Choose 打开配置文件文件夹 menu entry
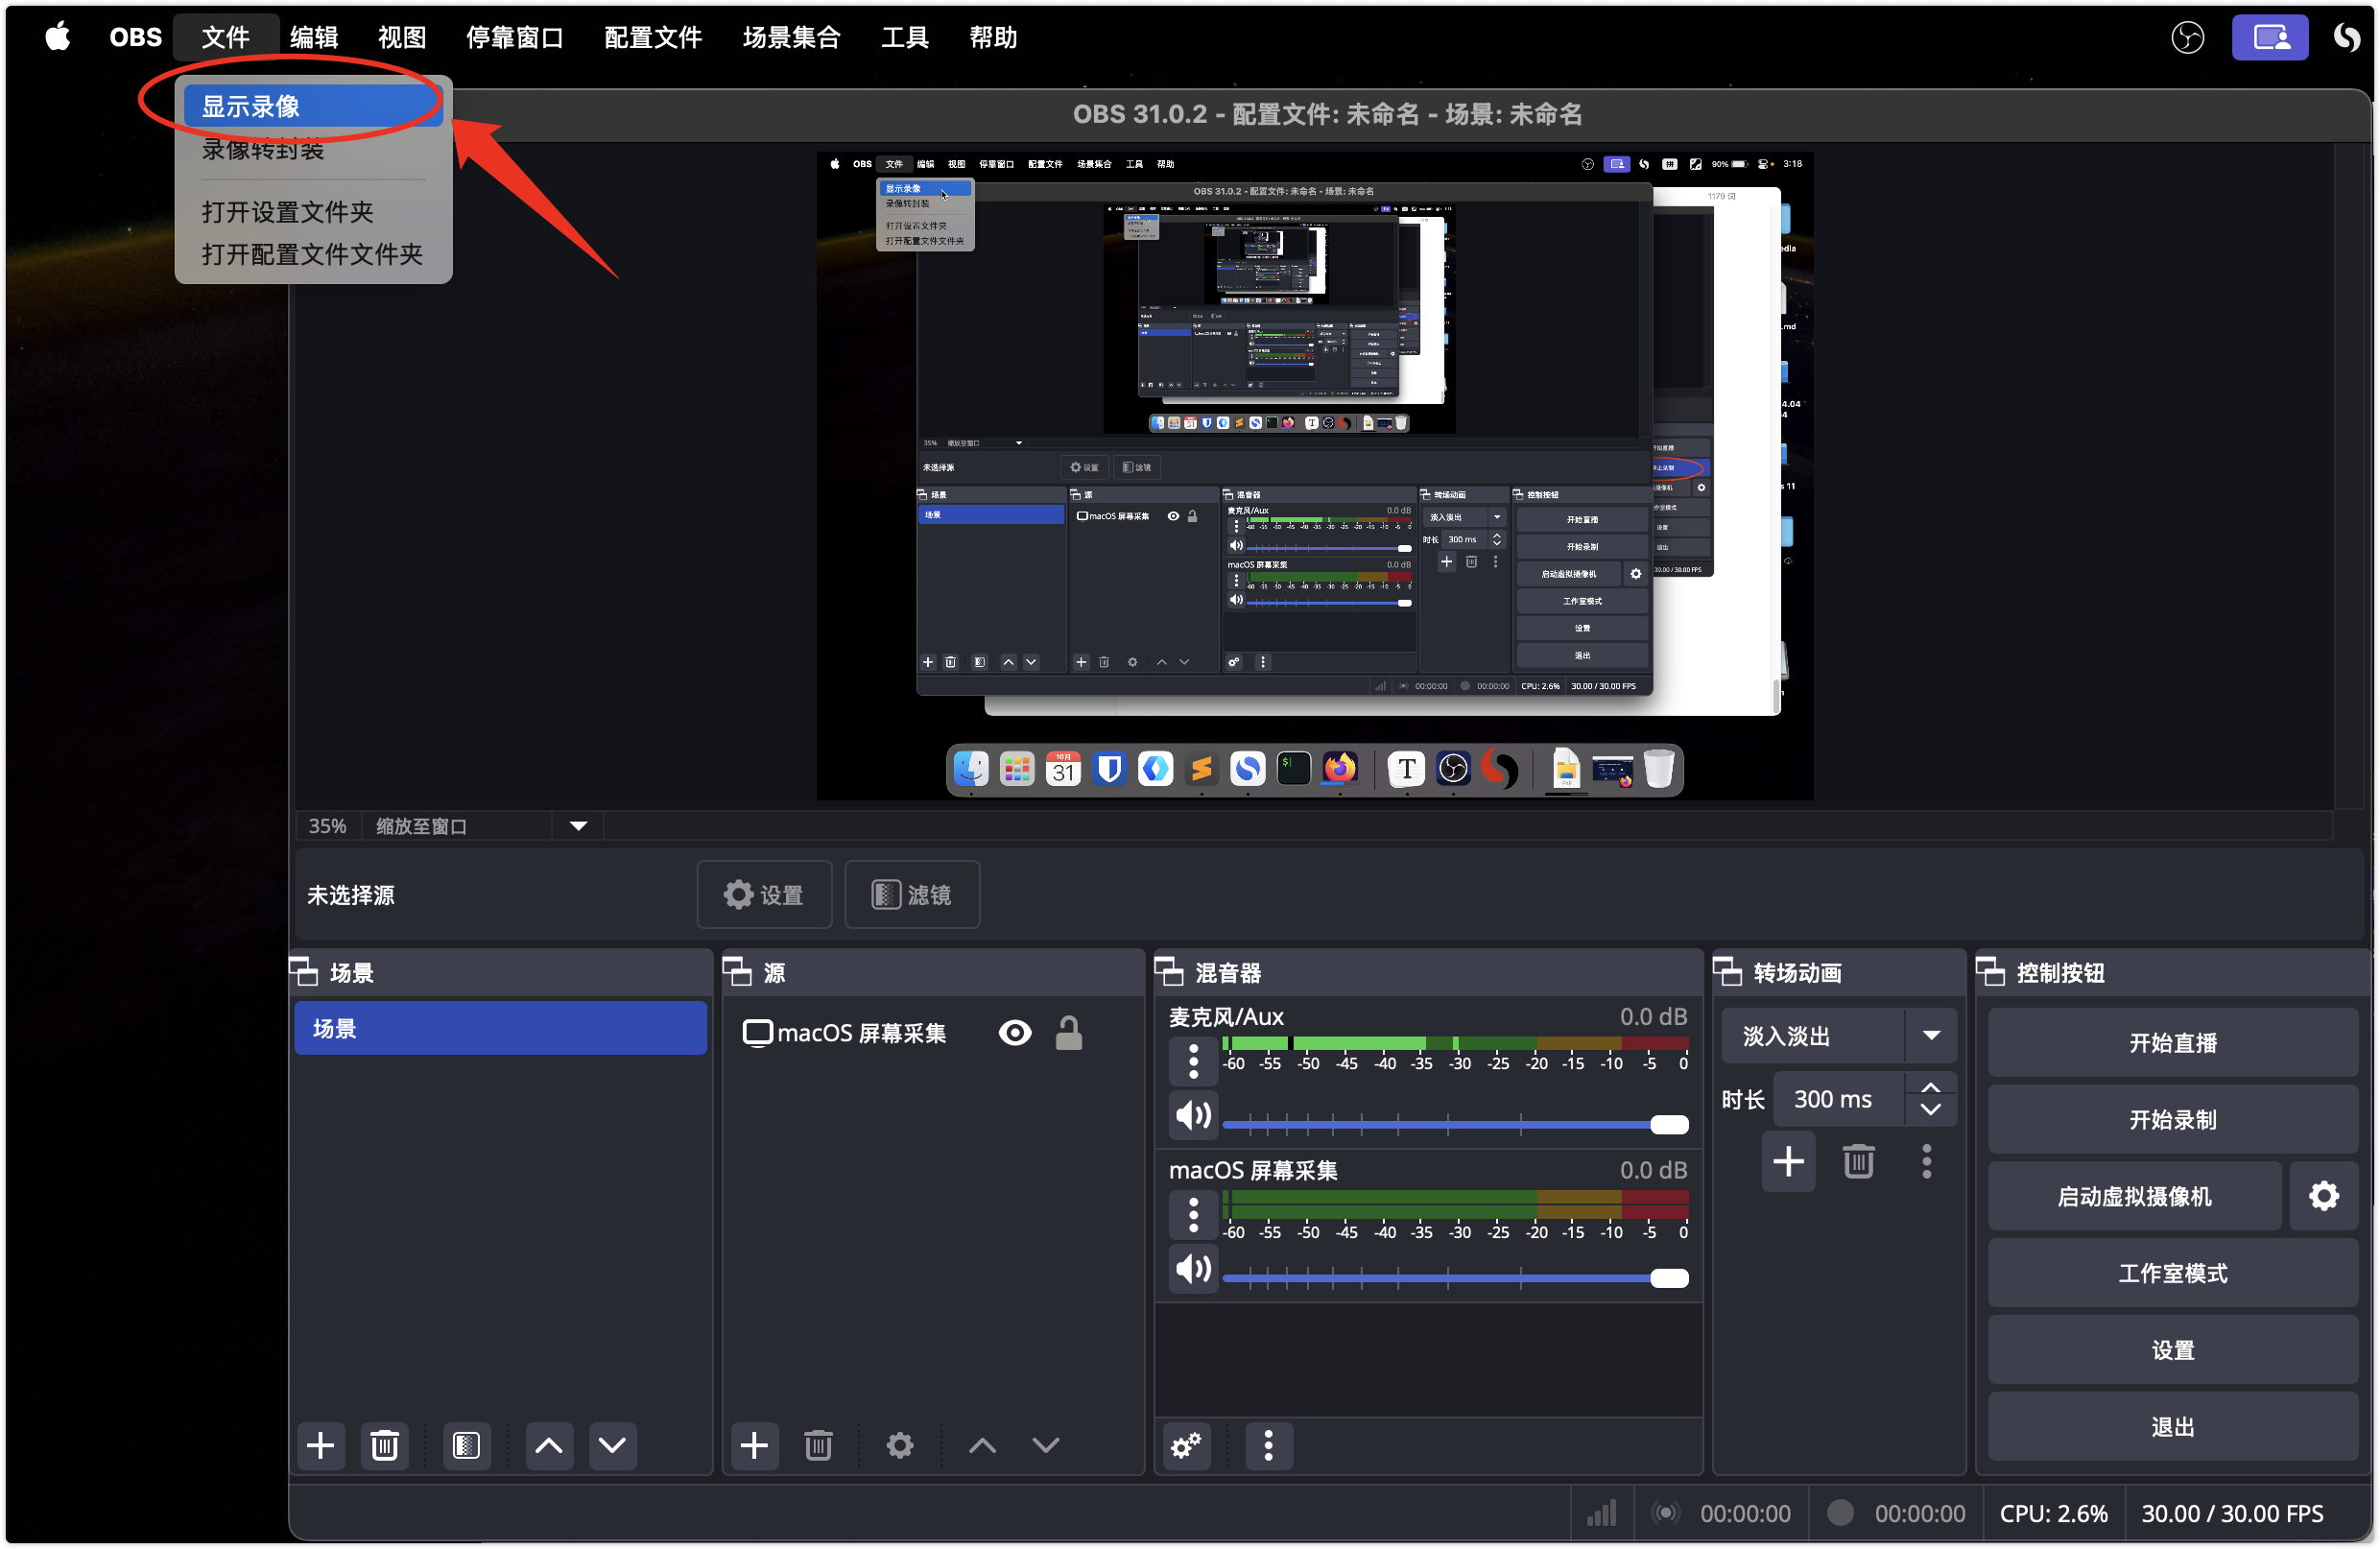The image size is (2380, 1549). [x=313, y=254]
